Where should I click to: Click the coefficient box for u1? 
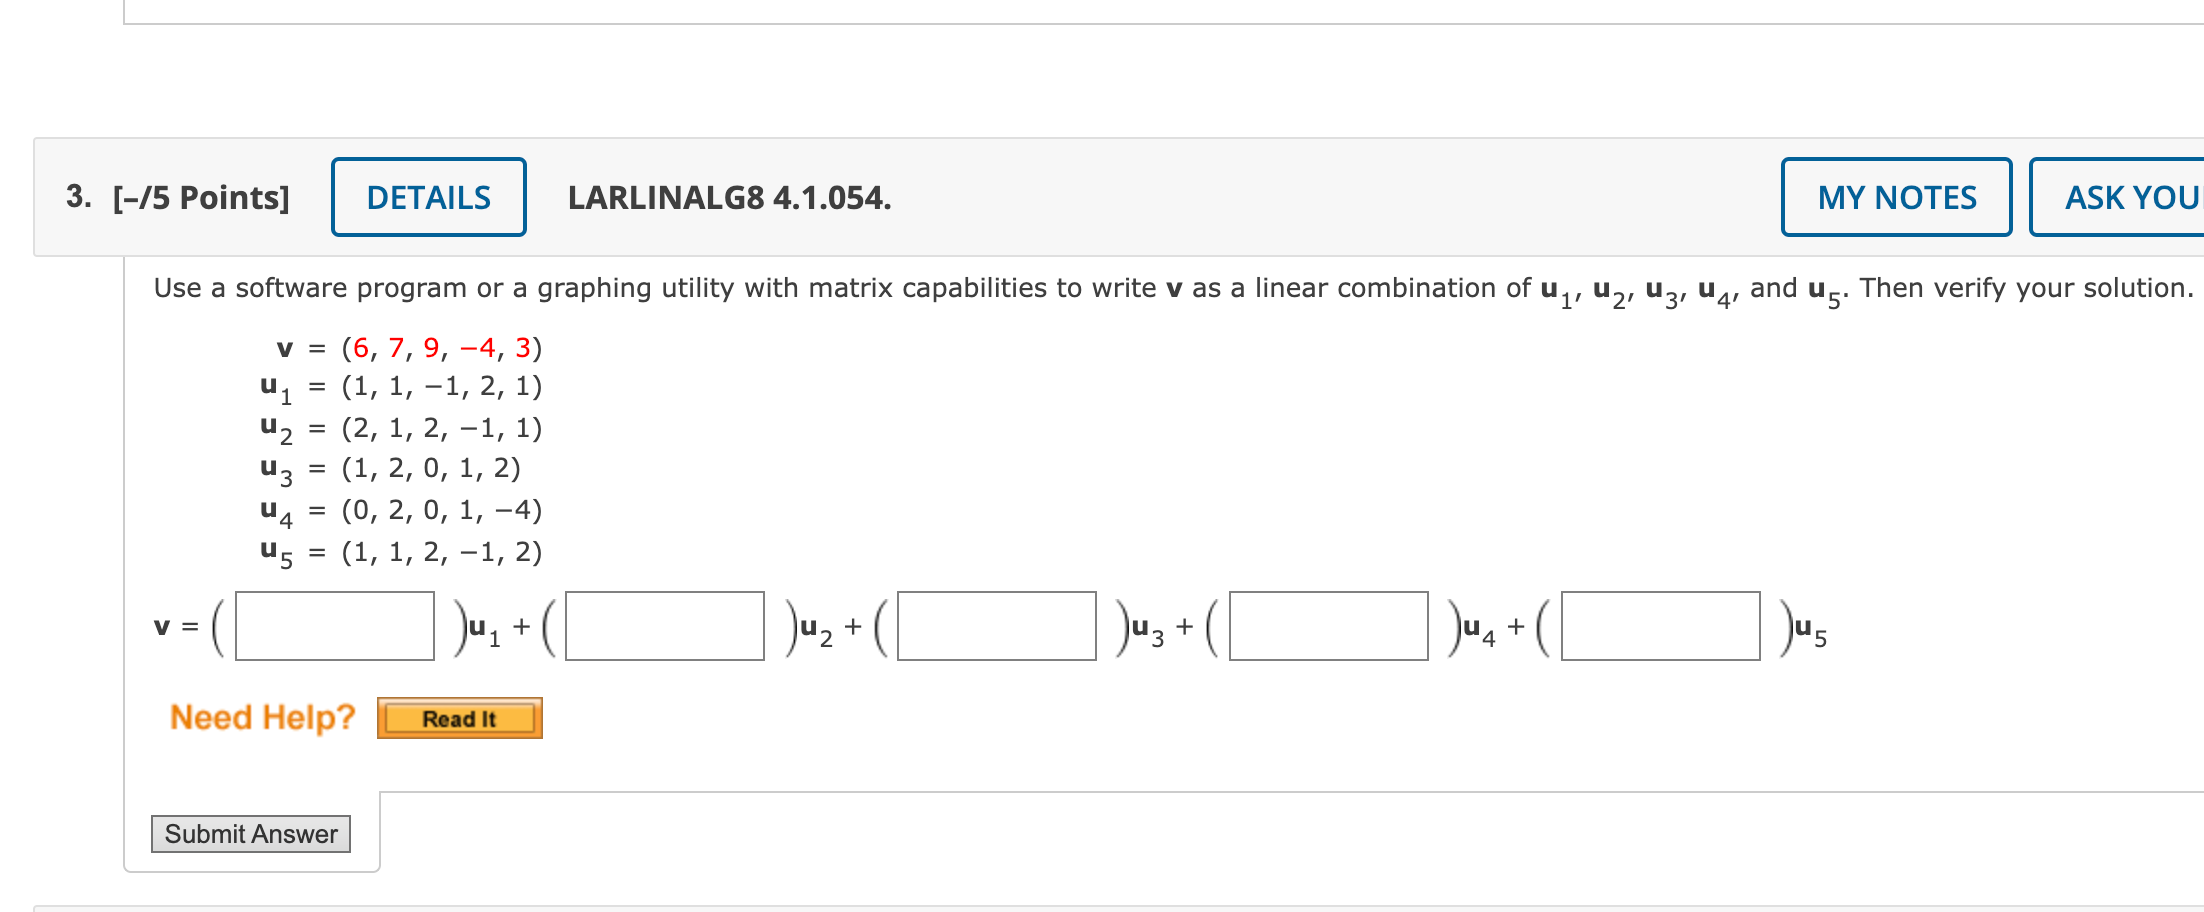[334, 625]
